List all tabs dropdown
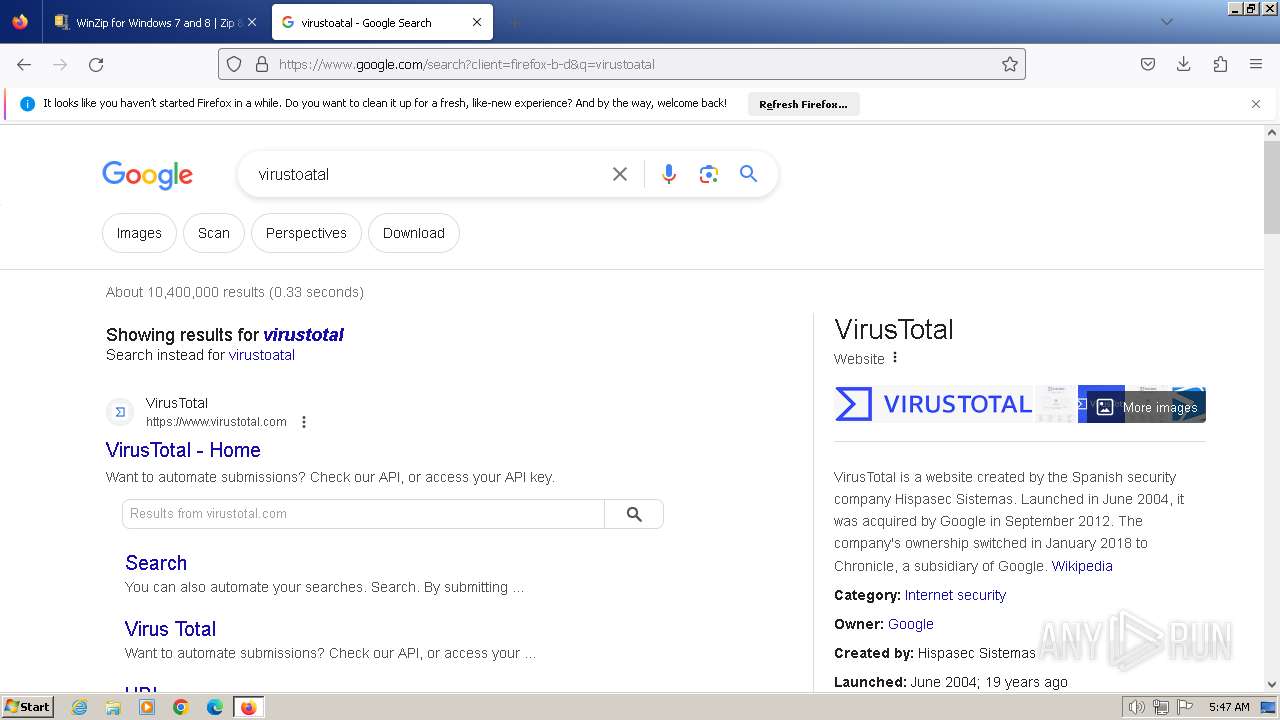This screenshot has height=720, width=1280. (1166, 22)
